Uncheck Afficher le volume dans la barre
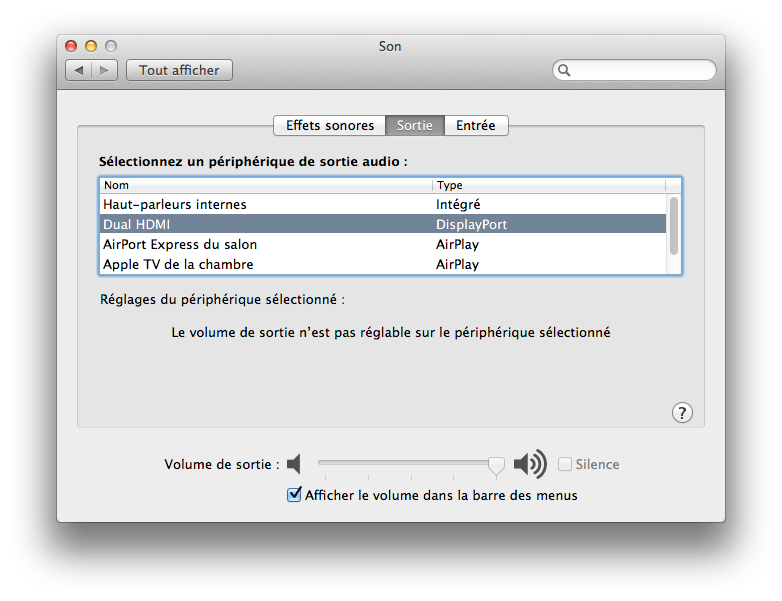The height and width of the screenshot is (601, 782). point(294,494)
